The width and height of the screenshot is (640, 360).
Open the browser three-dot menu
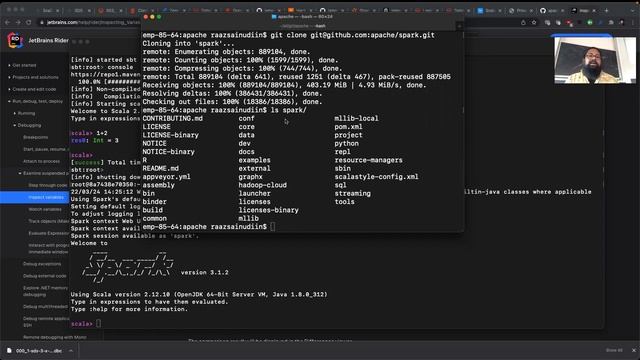tap(633, 22)
